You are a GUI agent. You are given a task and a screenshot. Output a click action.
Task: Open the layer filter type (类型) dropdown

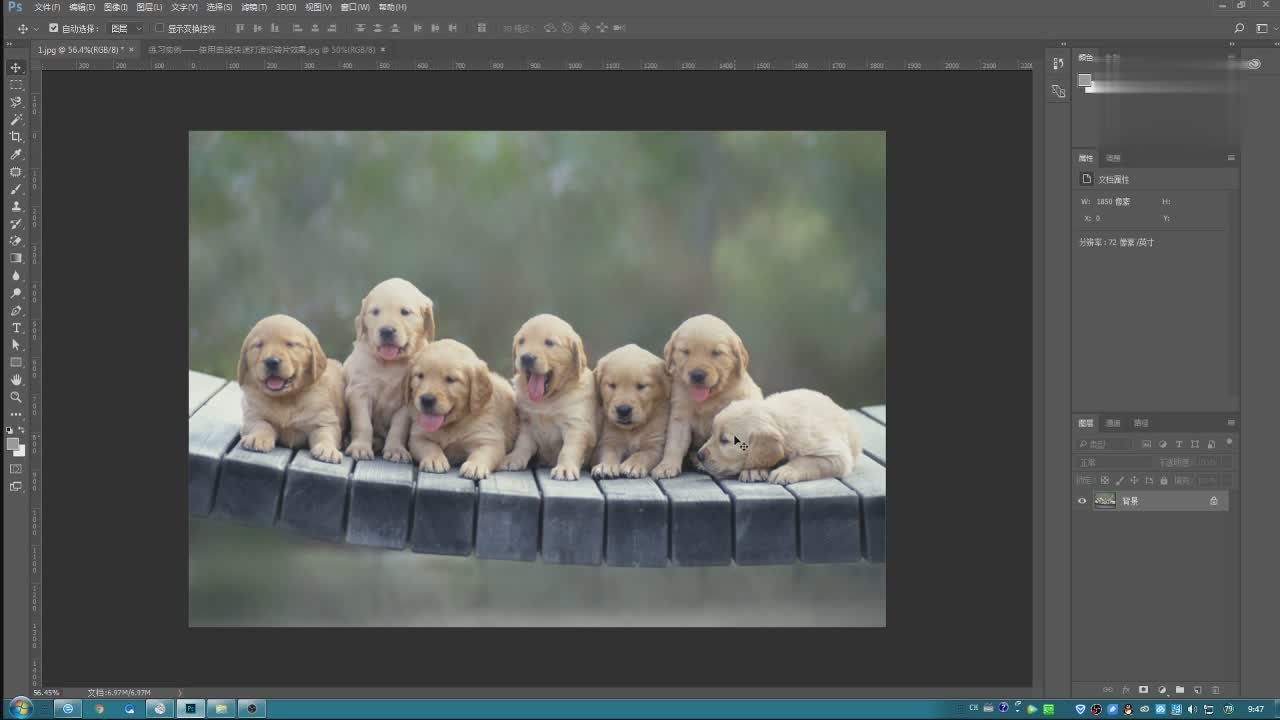coord(1105,444)
